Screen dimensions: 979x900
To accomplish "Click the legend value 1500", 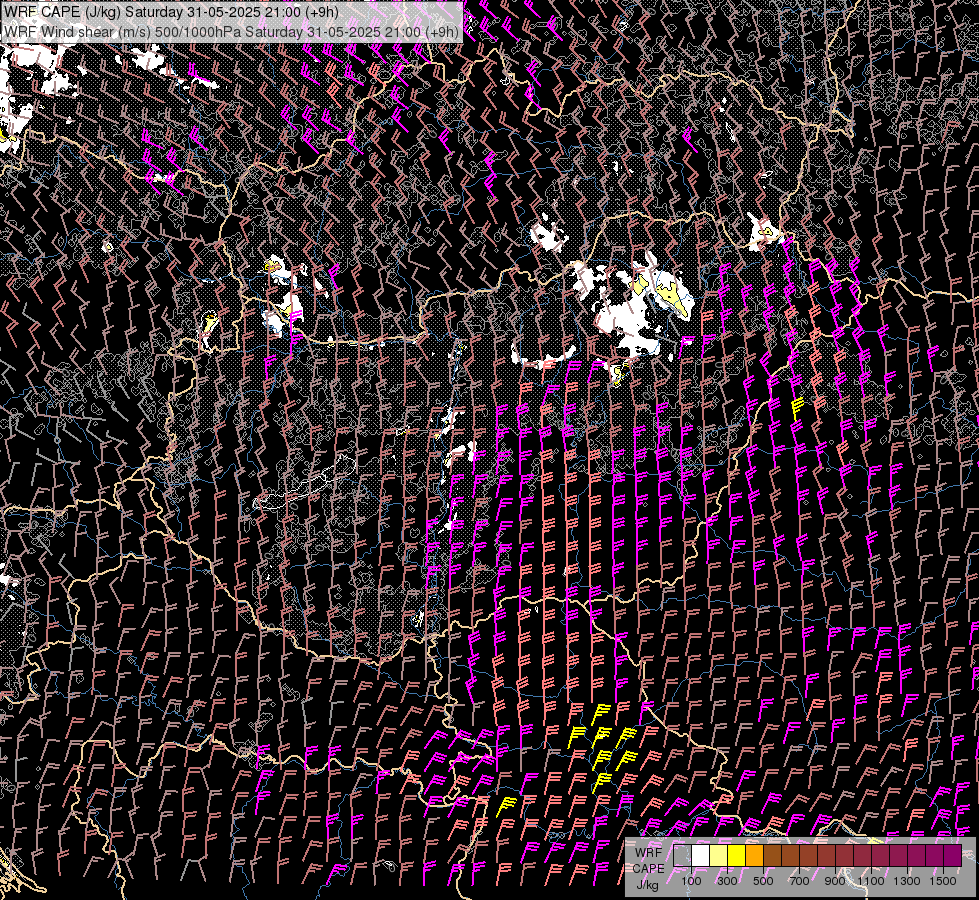I will (943, 881).
